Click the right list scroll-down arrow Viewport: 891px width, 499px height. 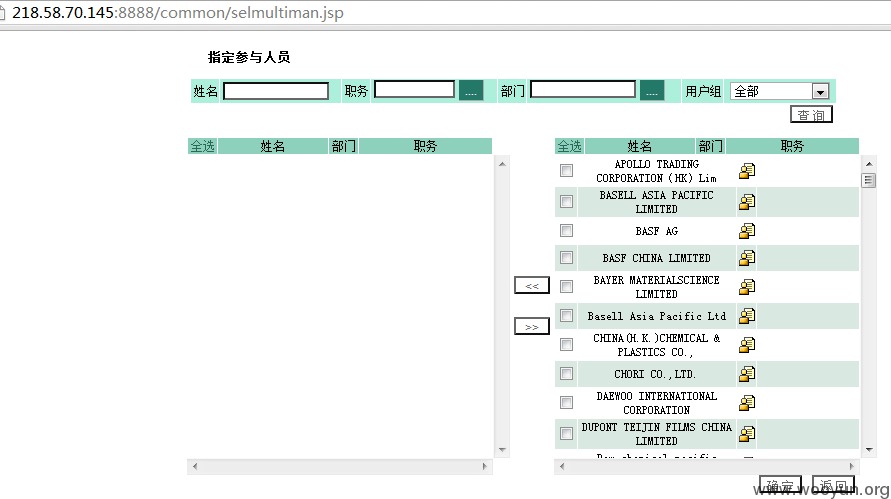click(869, 450)
